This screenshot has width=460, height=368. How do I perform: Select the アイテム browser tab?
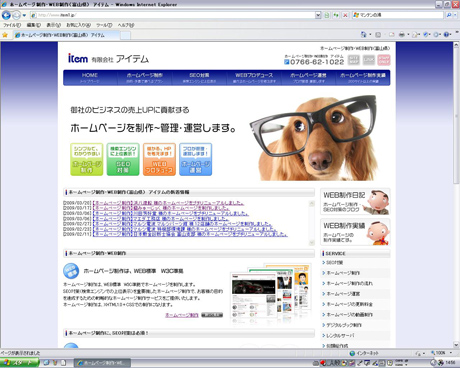66,35
